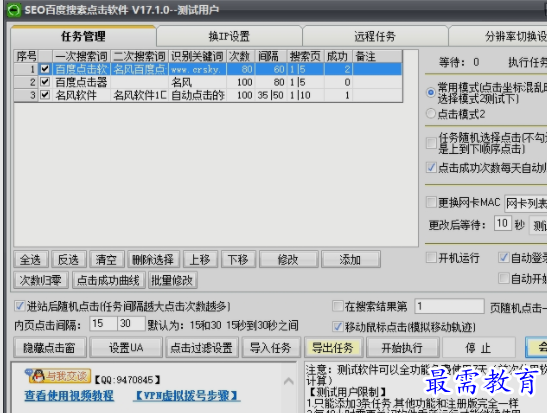Click 一次搜索词 column header
The image size is (547, 413).
[x=82, y=56]
